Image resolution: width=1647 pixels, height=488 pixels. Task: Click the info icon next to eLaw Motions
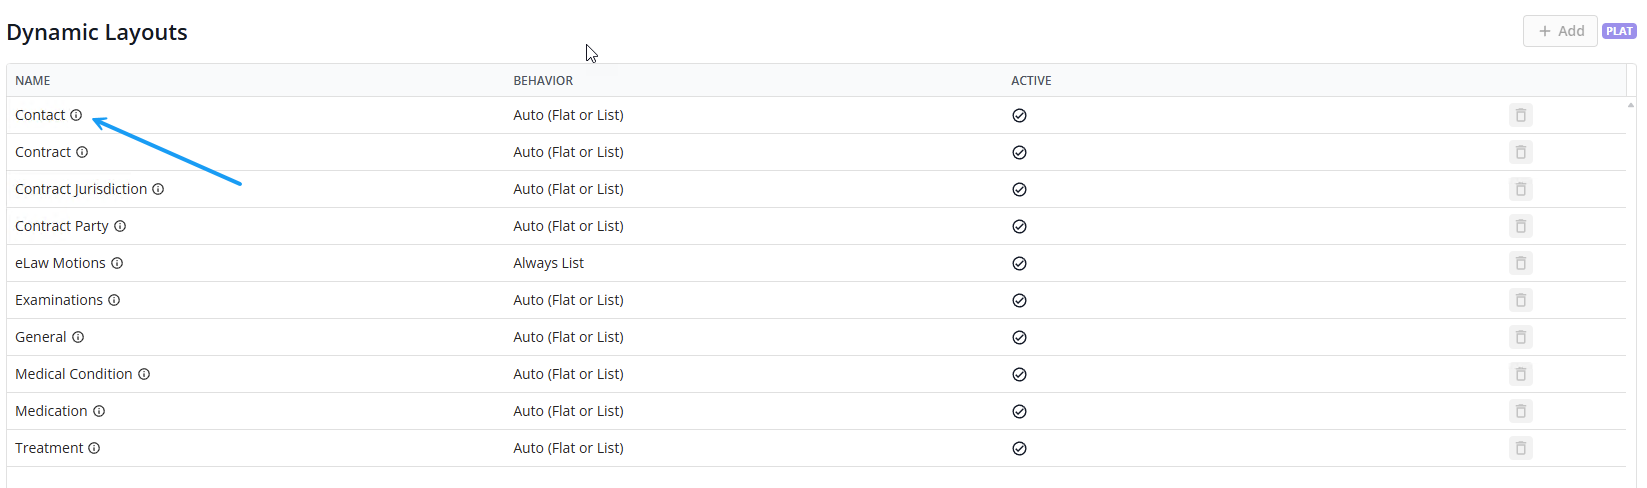pos(117,263)
